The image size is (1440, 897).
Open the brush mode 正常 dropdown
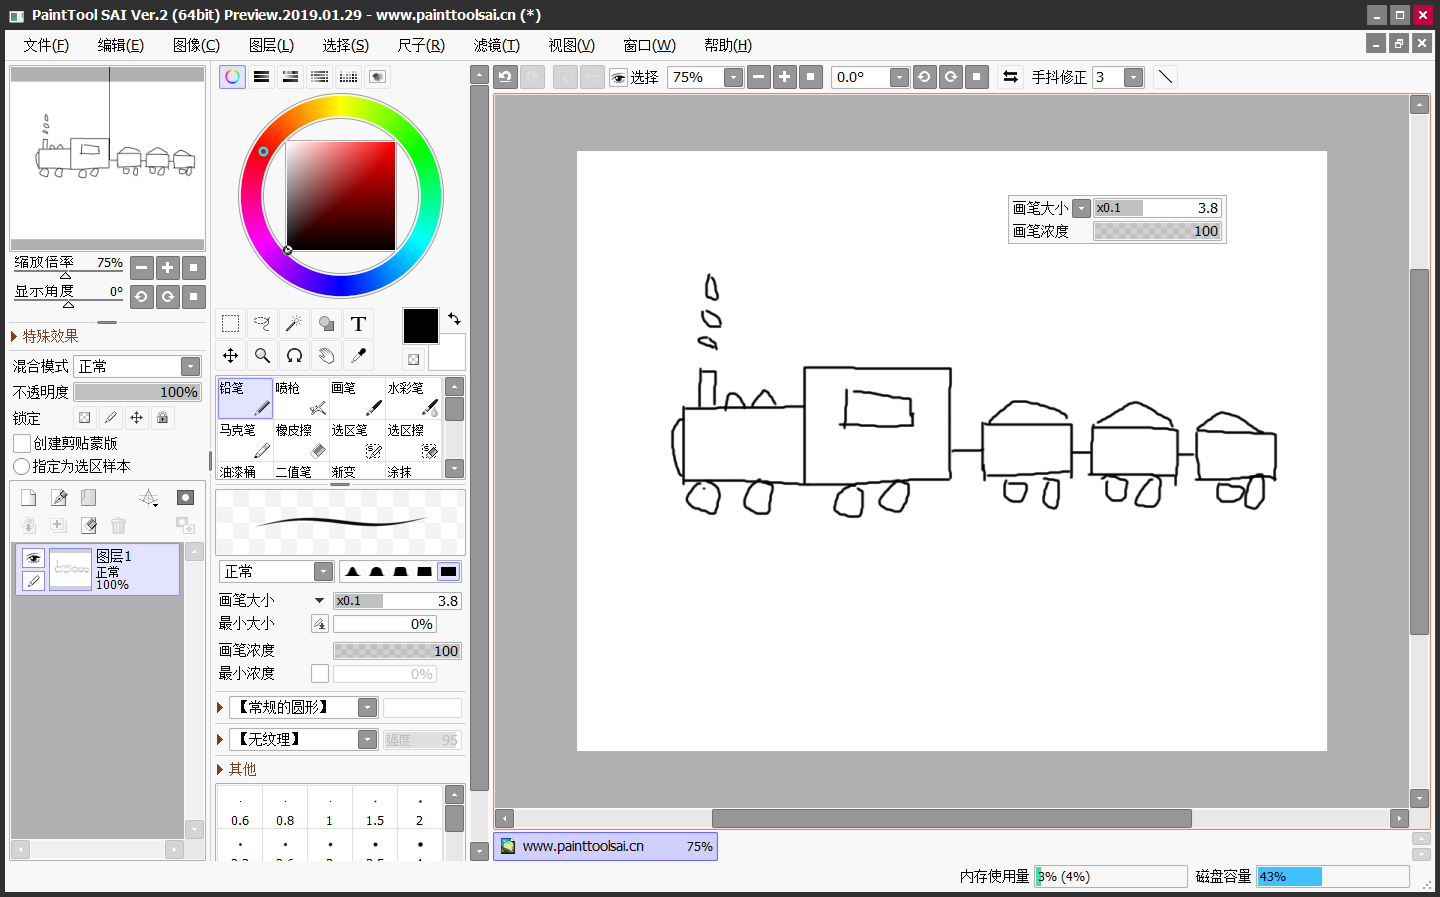pyautogui.click(x=323, y=572)
